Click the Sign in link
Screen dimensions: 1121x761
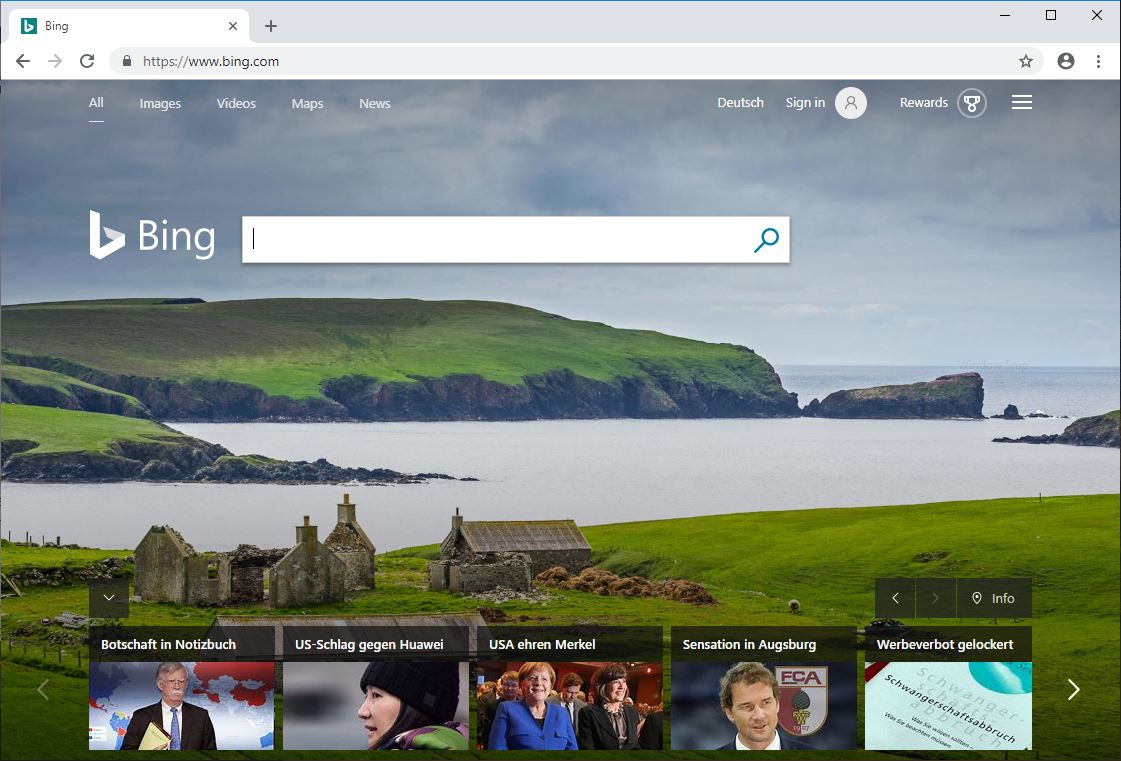pos(805,103)
